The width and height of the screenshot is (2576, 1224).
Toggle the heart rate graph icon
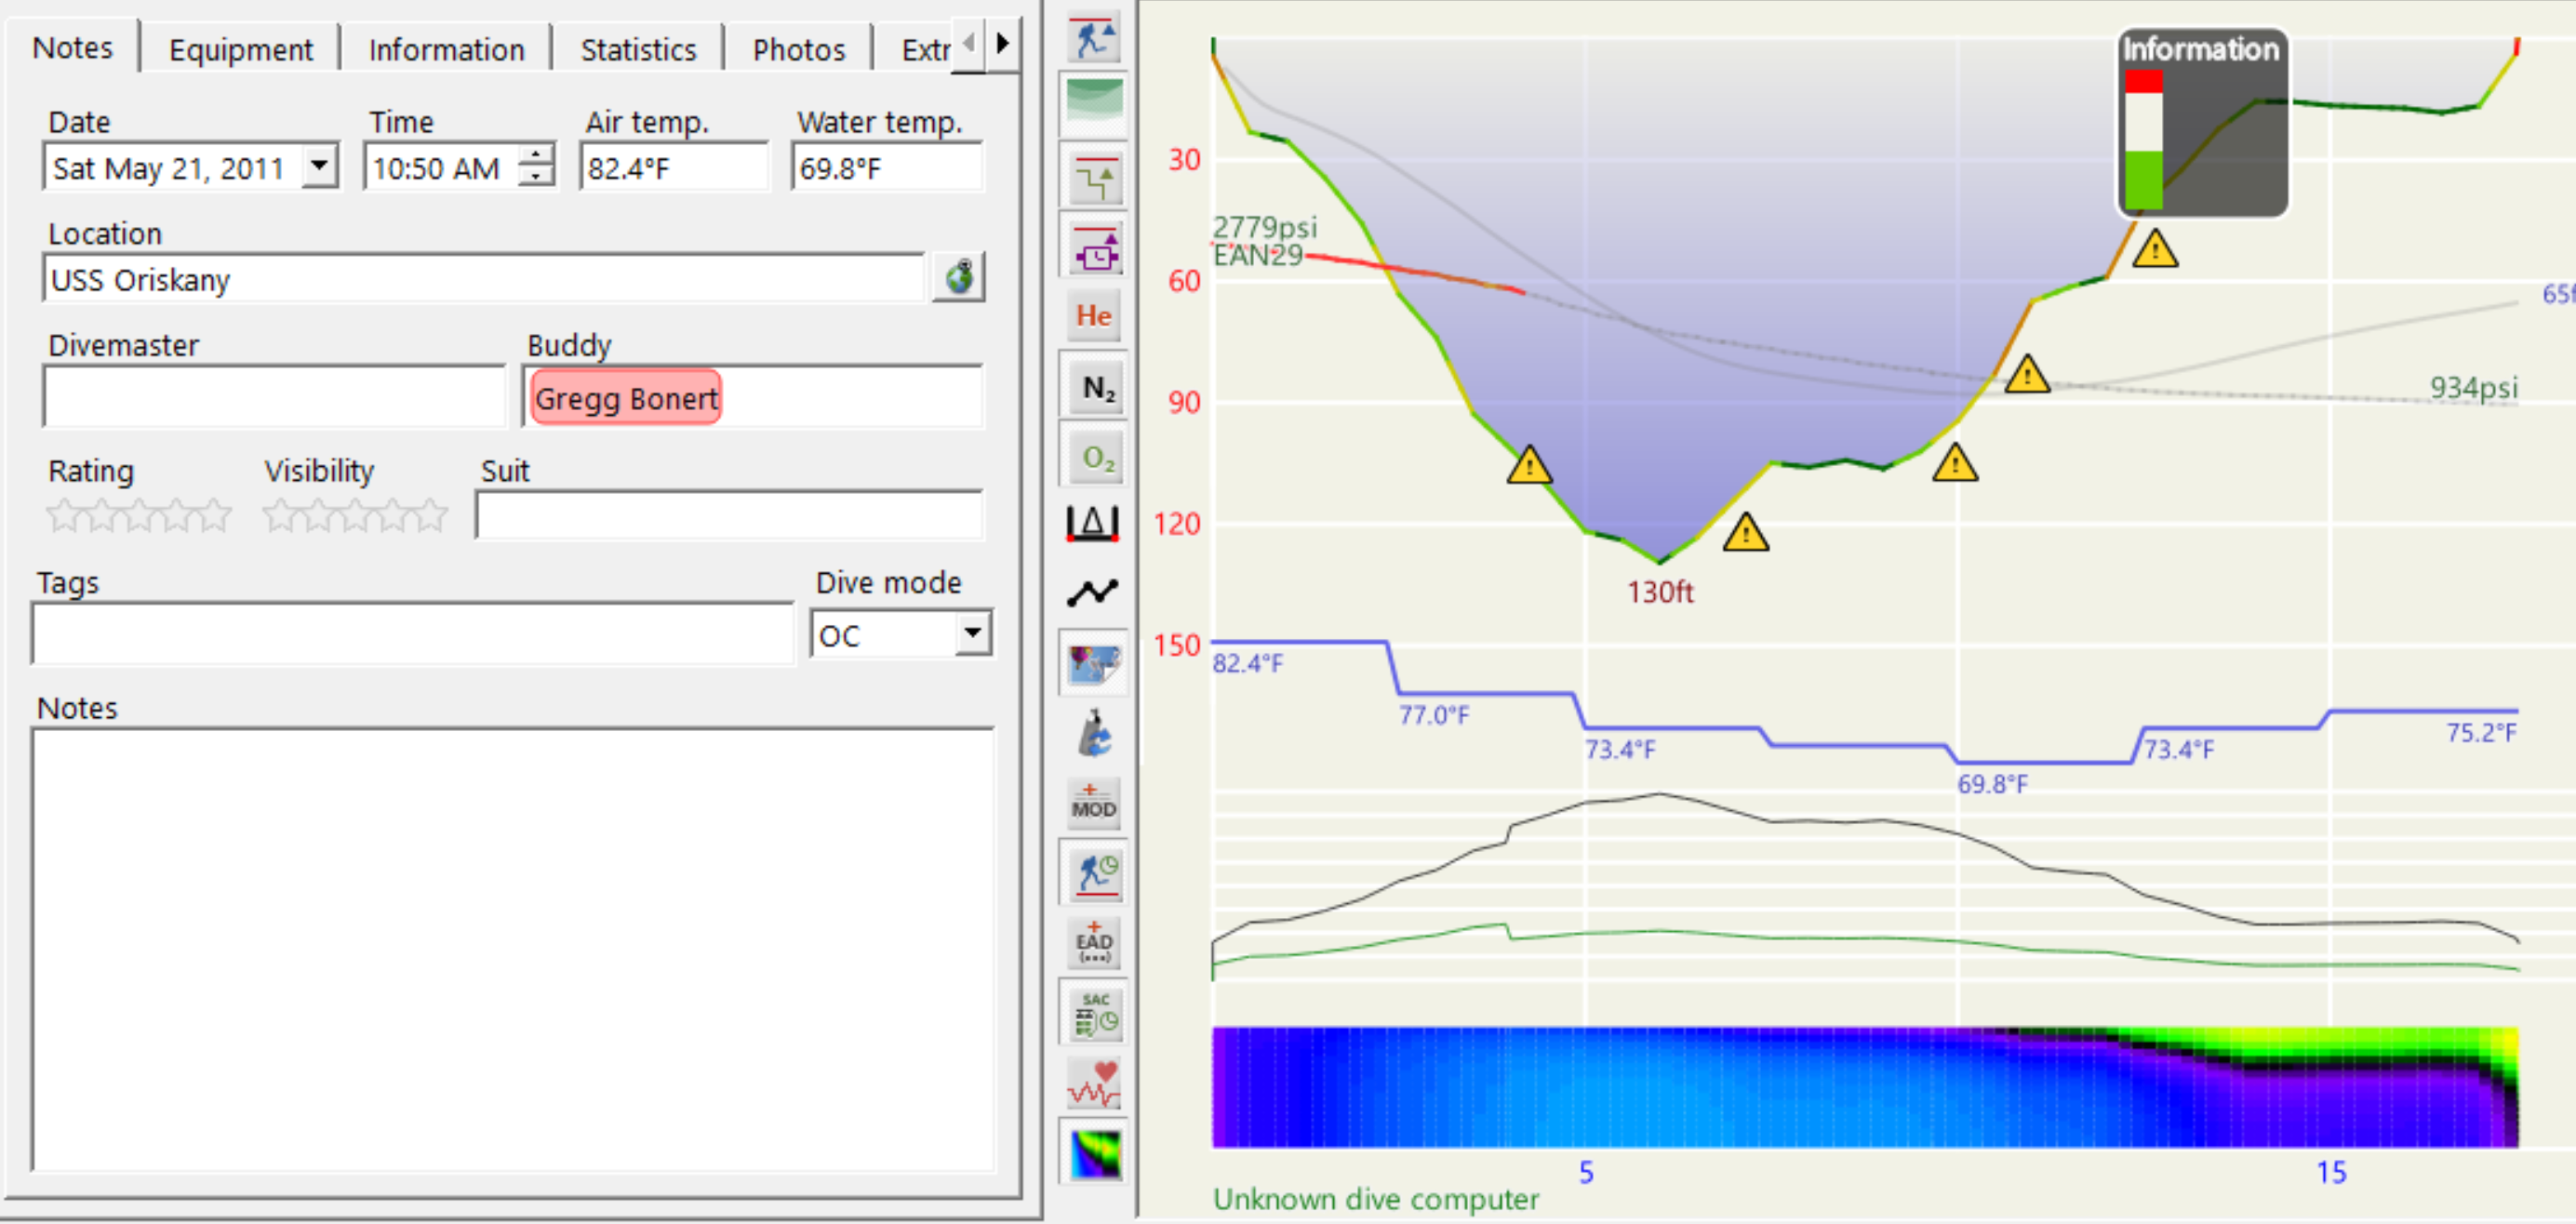1094,1083
